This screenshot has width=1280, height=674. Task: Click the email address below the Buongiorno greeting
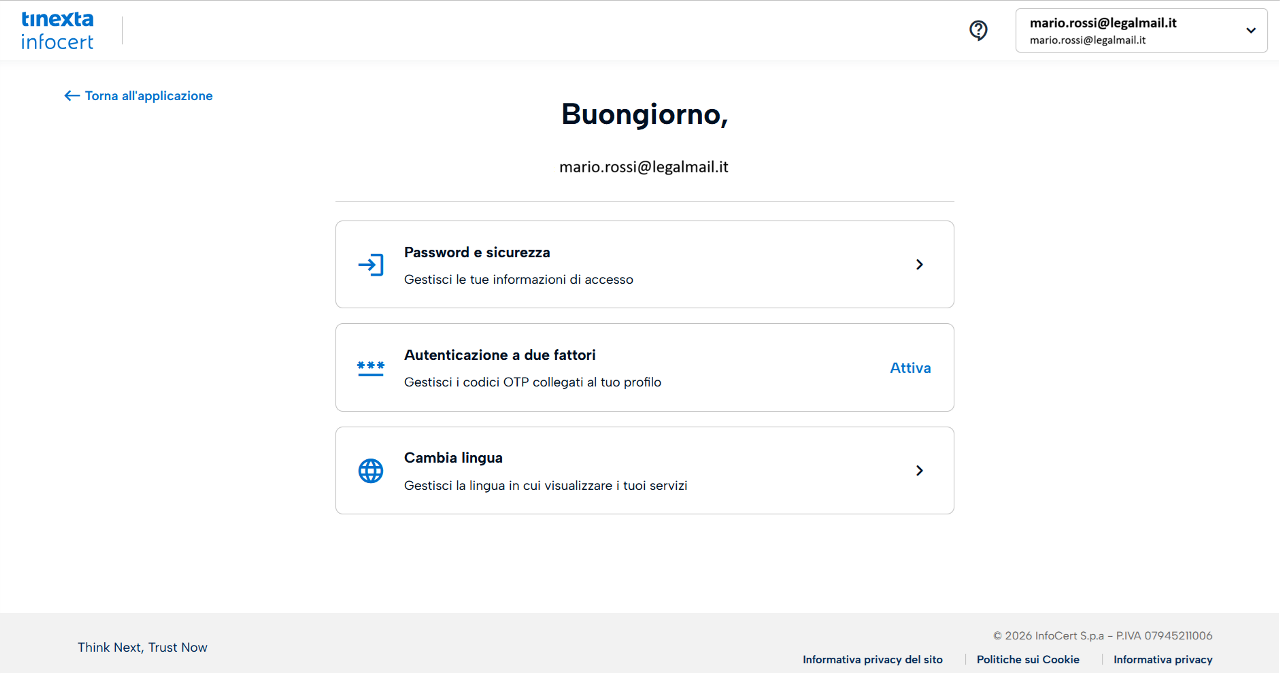pyautogui.click(x=643, y=167)
